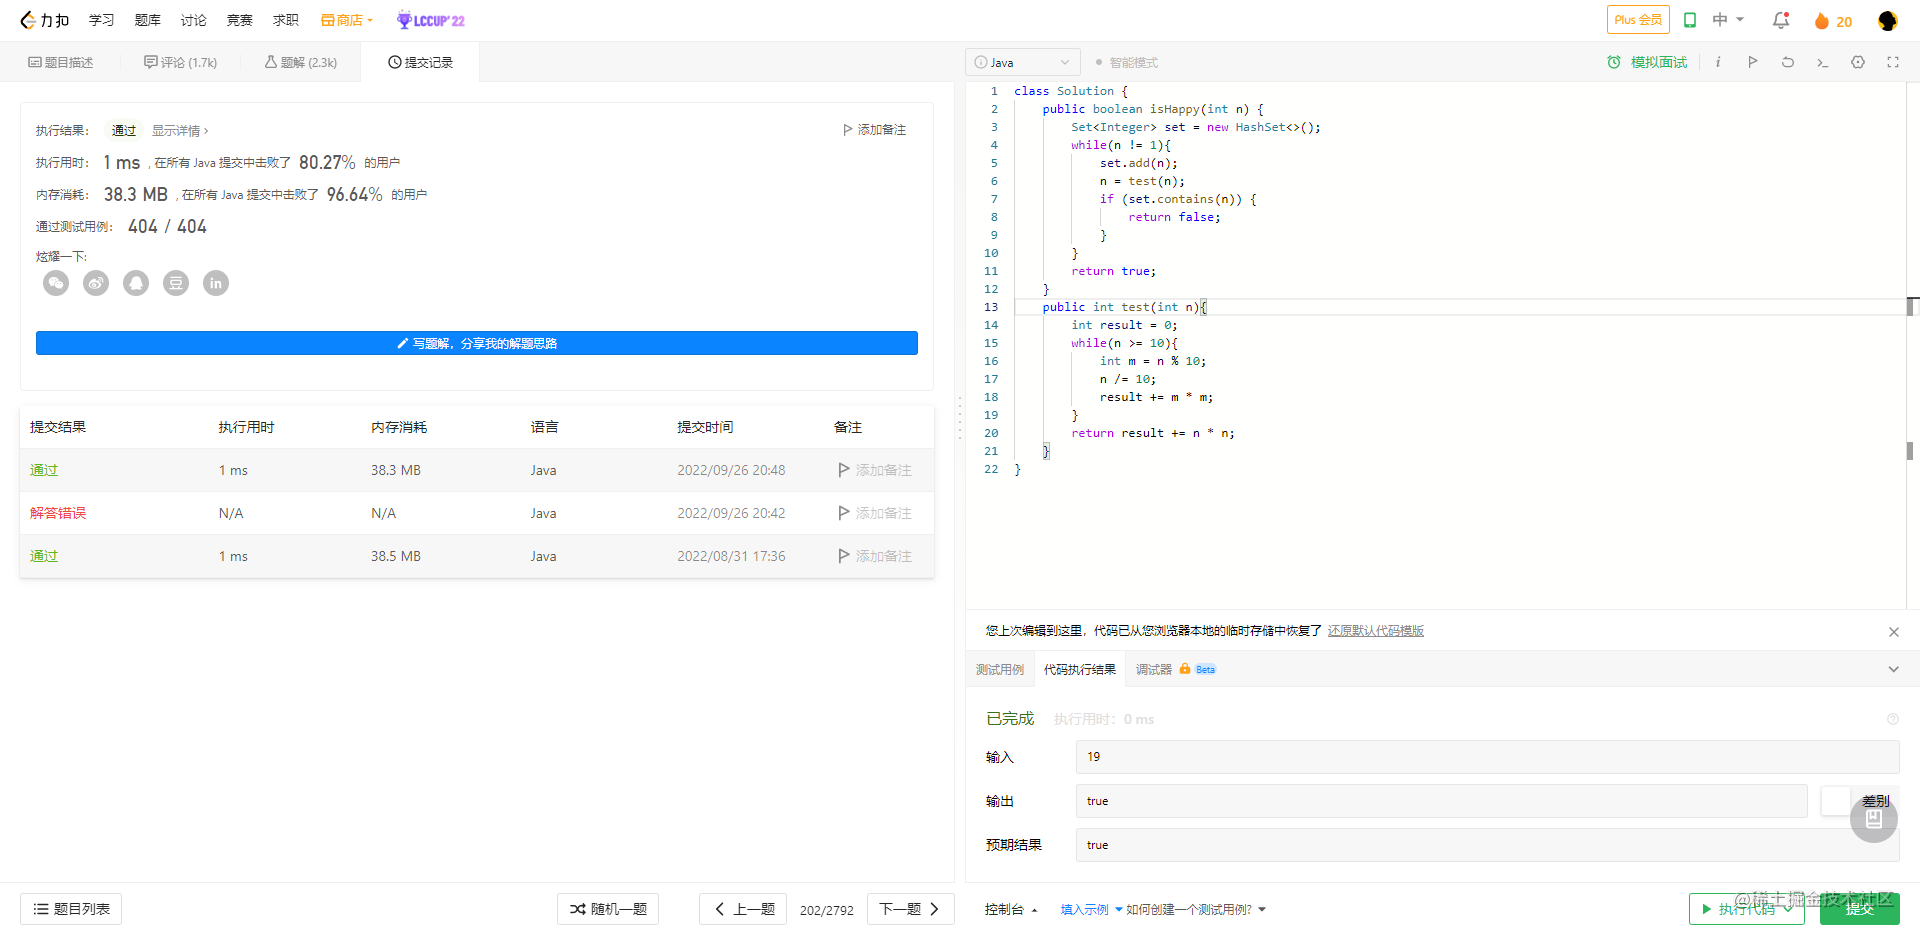Share result to WeChat
The height and width of the screenshot is (935, 1920).
pyautogui.click(x=56, y=283)
